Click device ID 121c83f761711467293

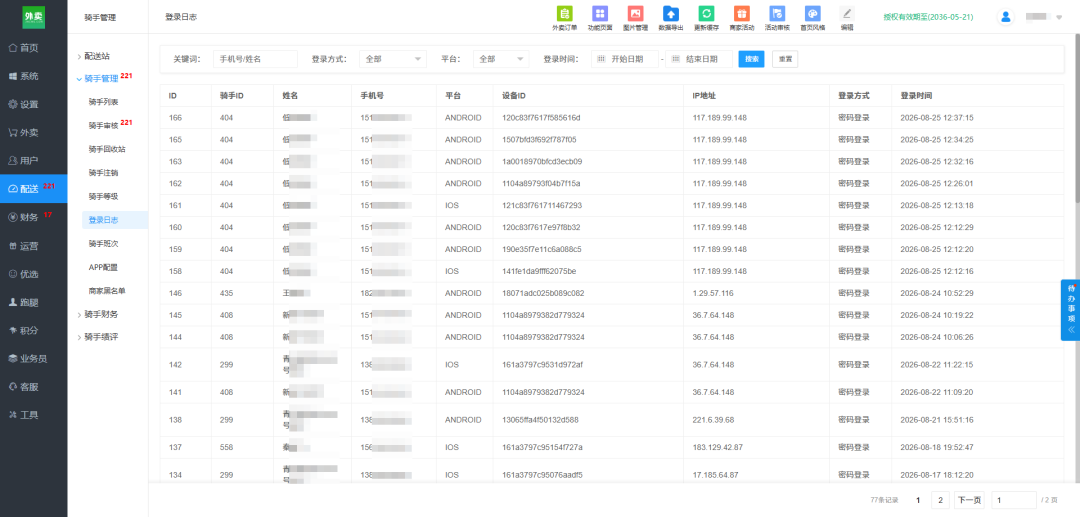(x=542, y=205)
